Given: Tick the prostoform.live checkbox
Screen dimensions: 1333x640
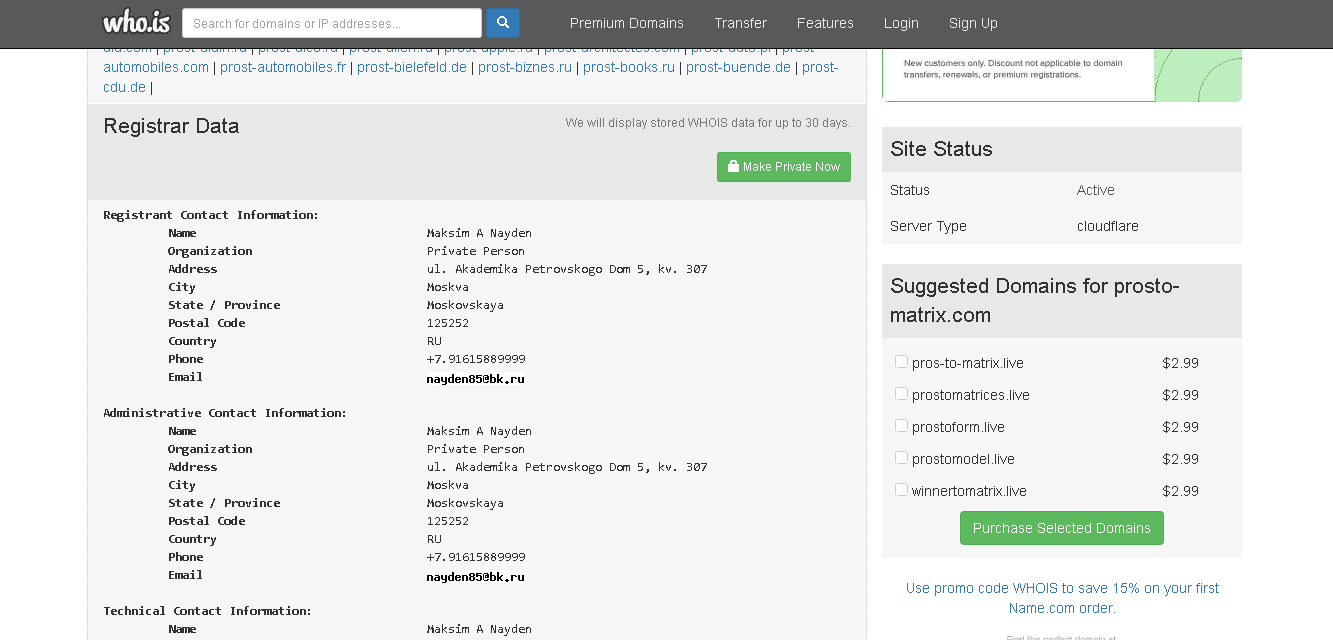Looking at the screenshot, I should tap(901, 426).
